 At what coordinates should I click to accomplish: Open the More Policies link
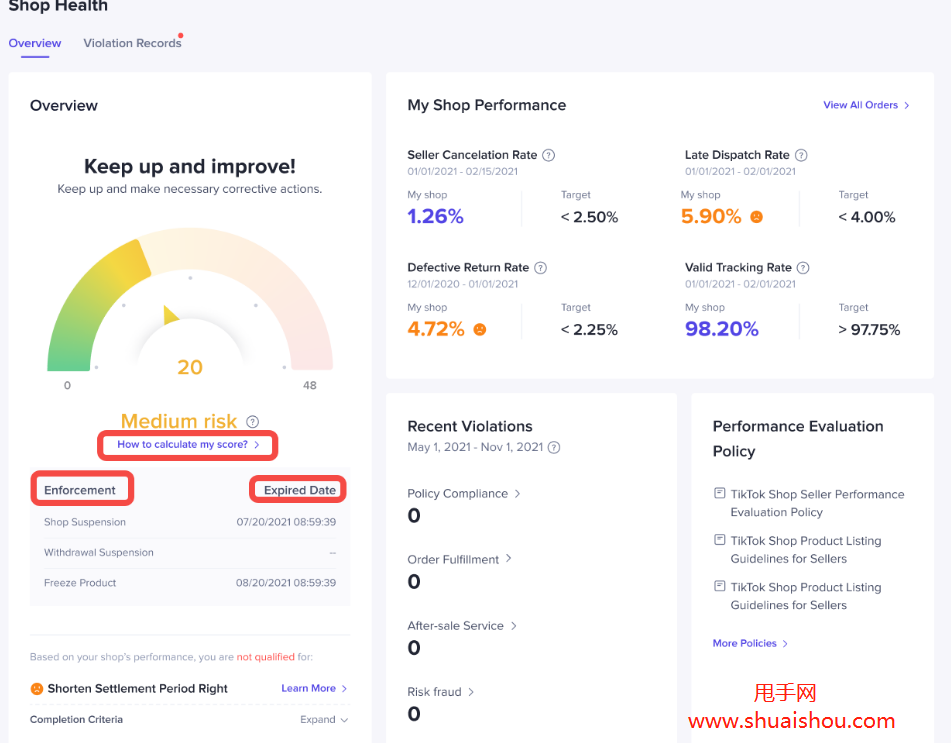point(750,644)
